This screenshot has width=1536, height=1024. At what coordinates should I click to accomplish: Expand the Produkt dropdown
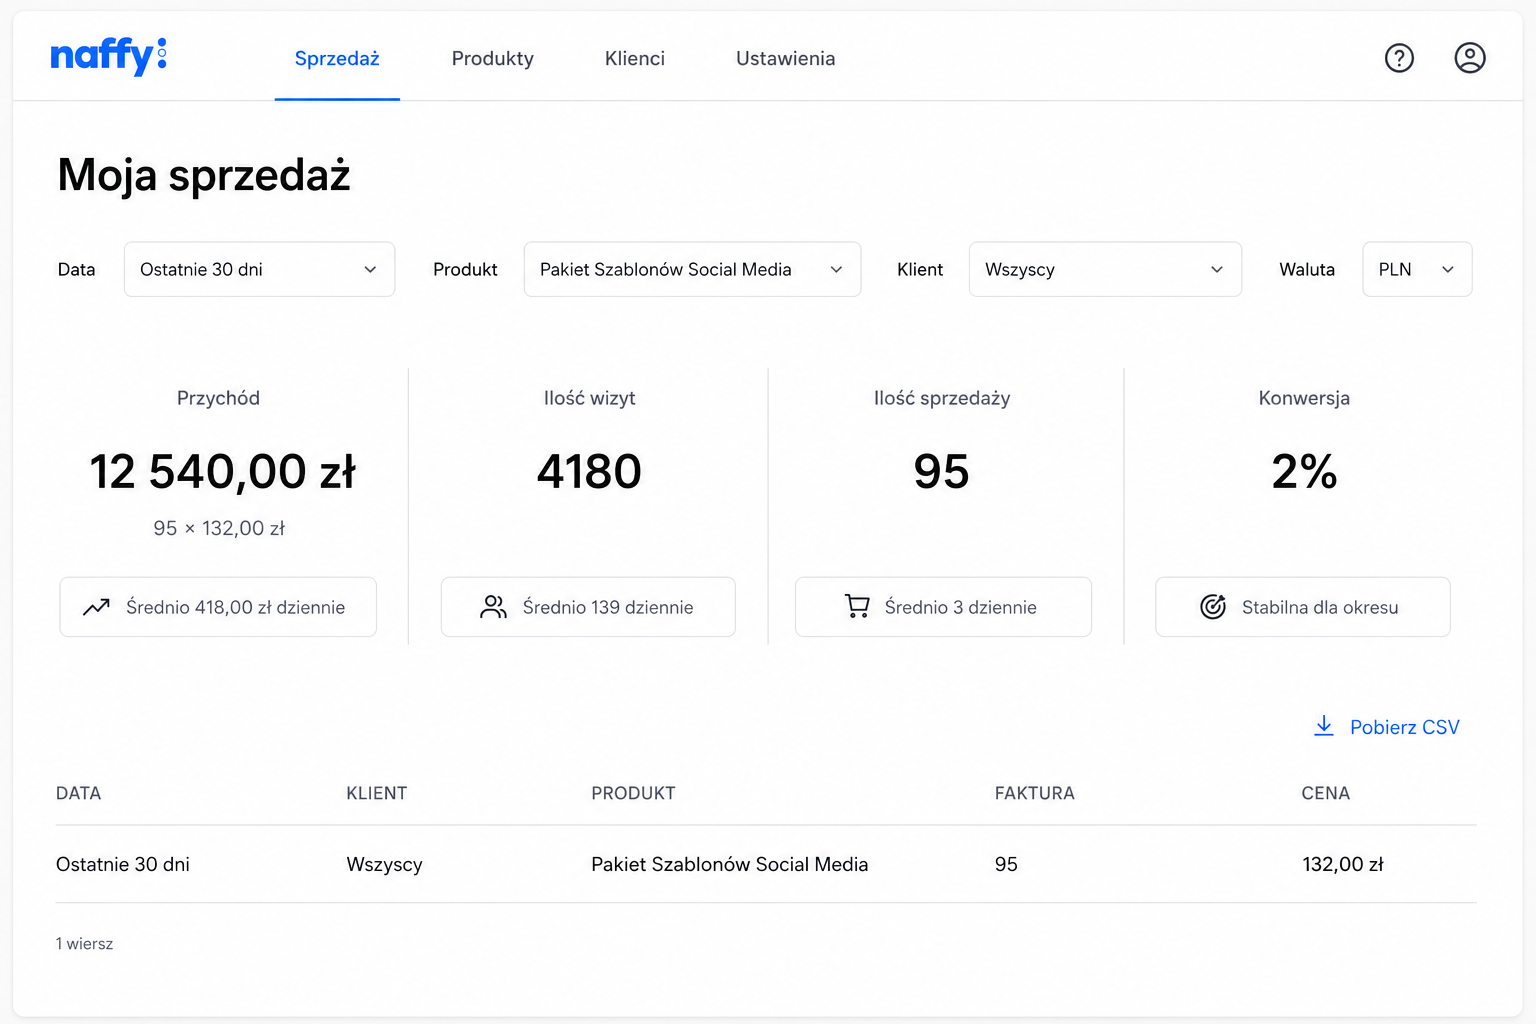692,269
